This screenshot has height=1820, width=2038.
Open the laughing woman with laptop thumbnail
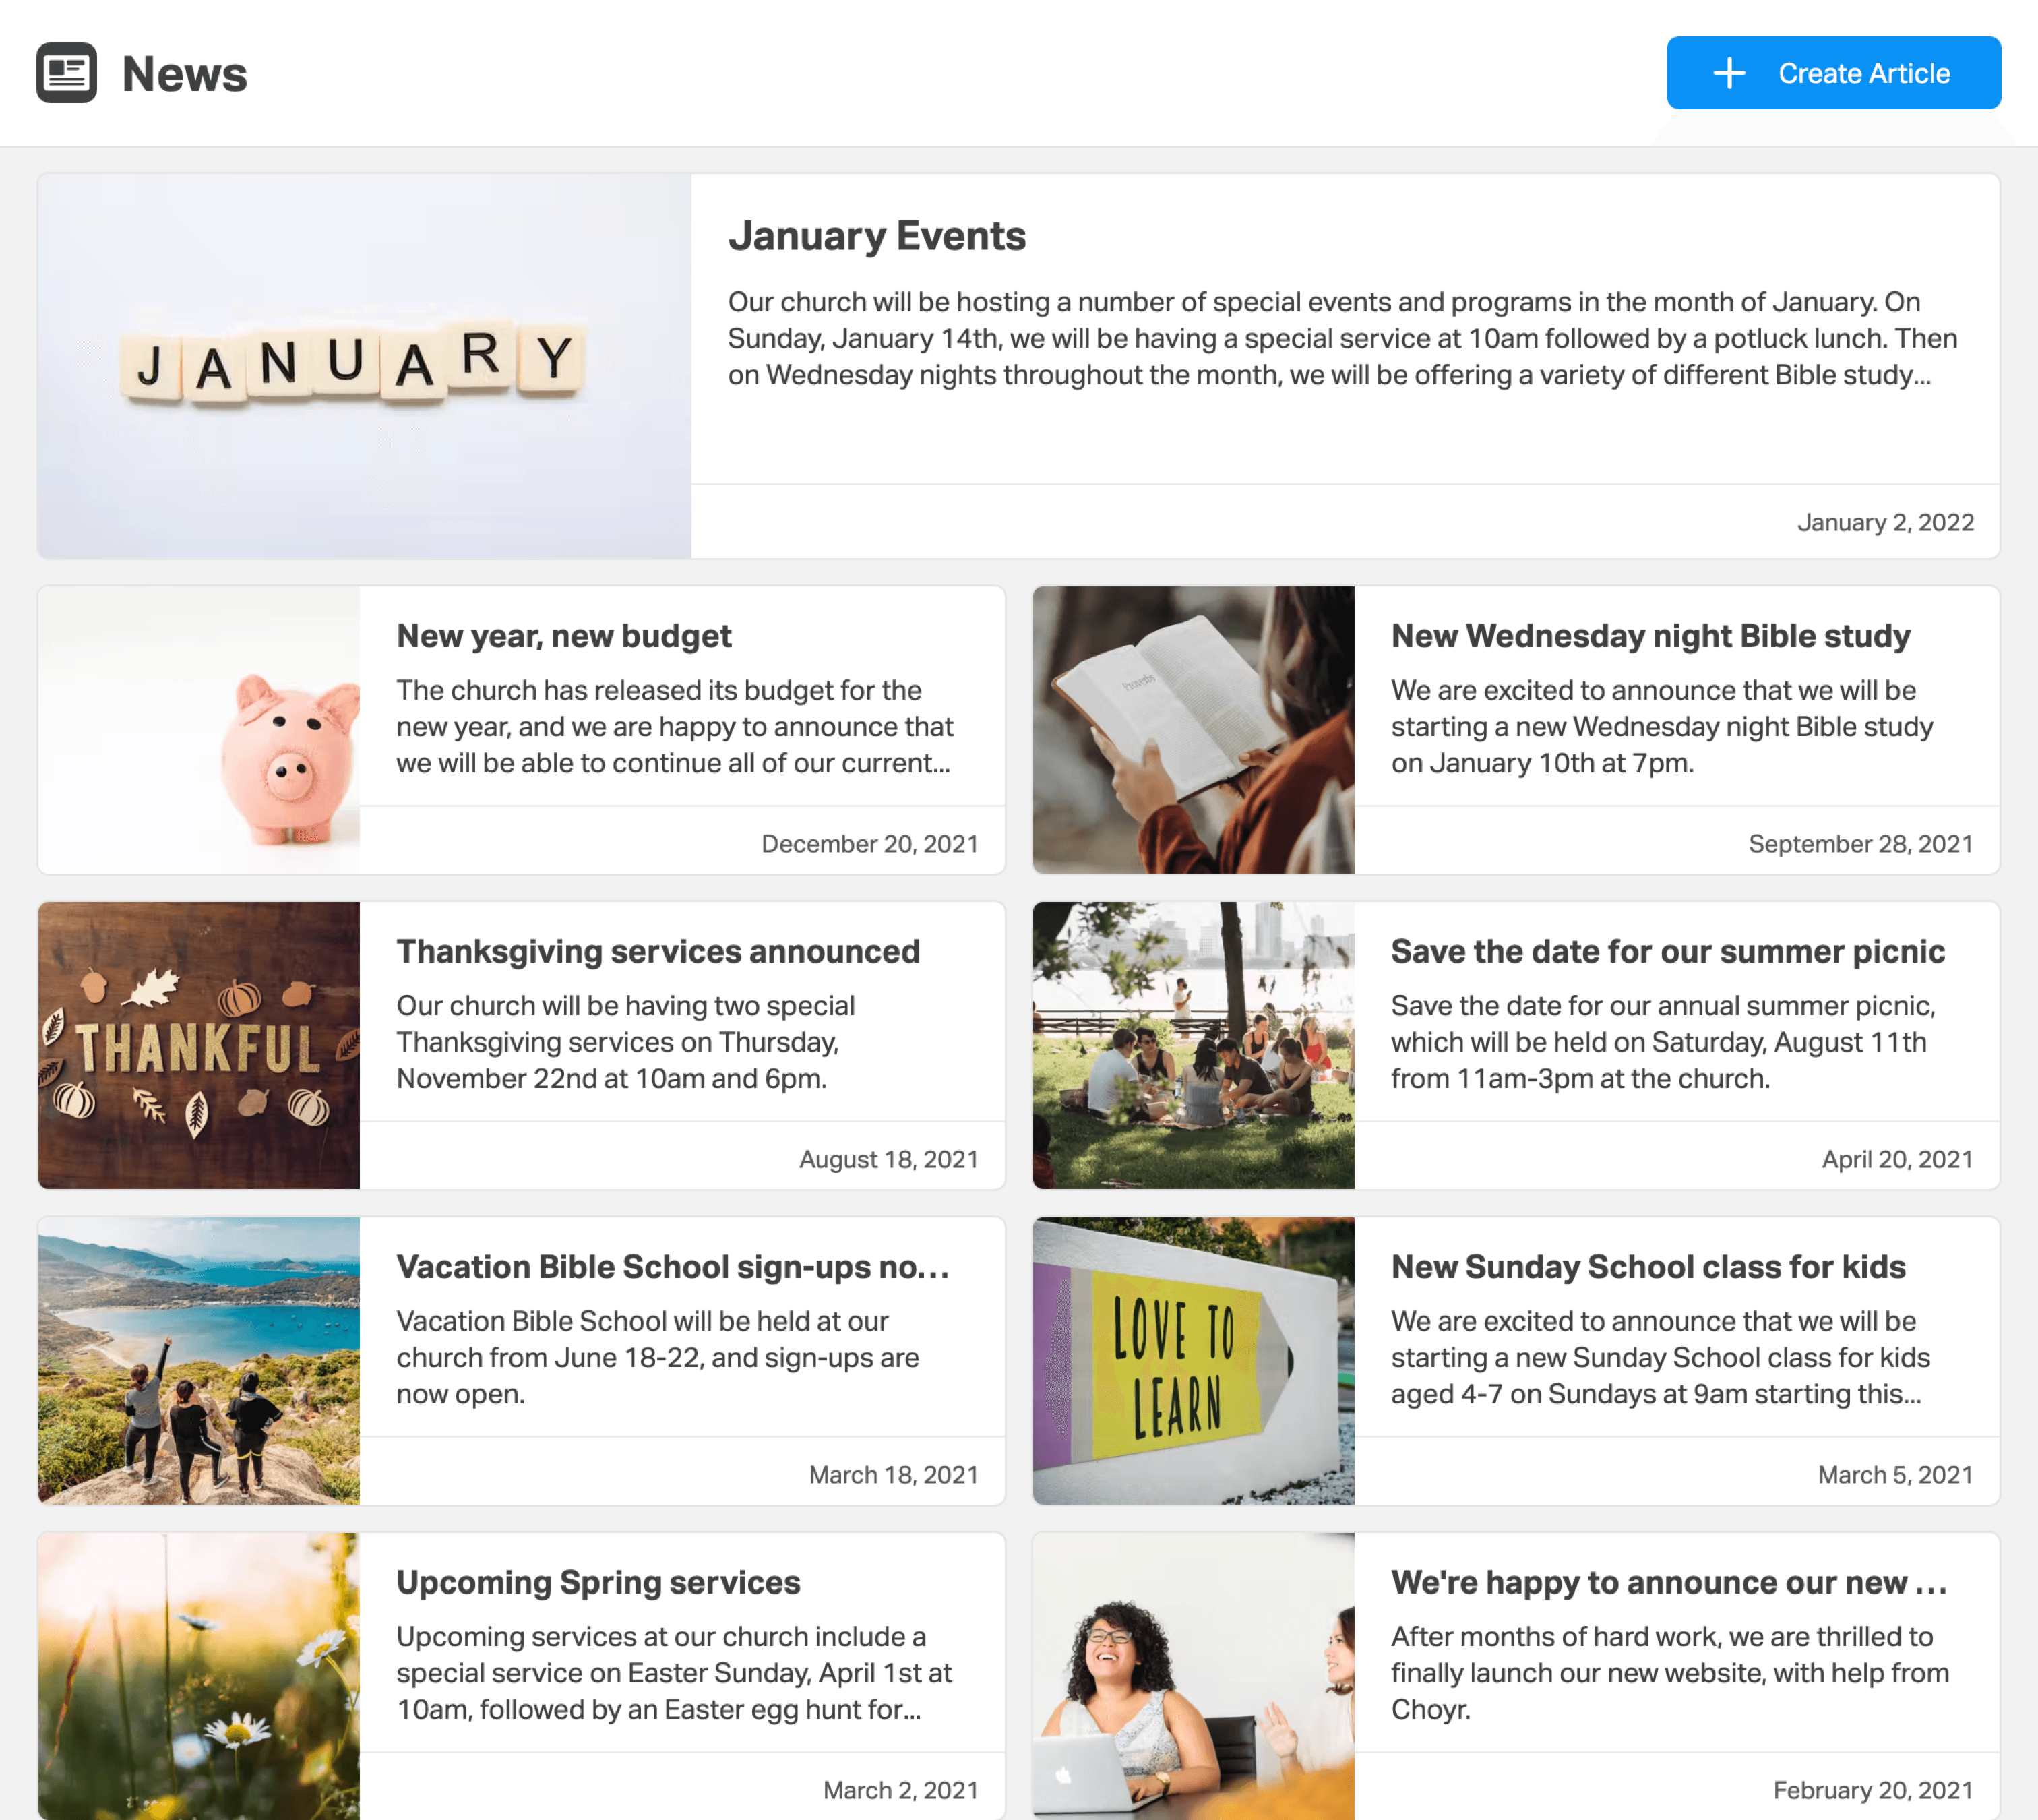pos(1193,1676)
